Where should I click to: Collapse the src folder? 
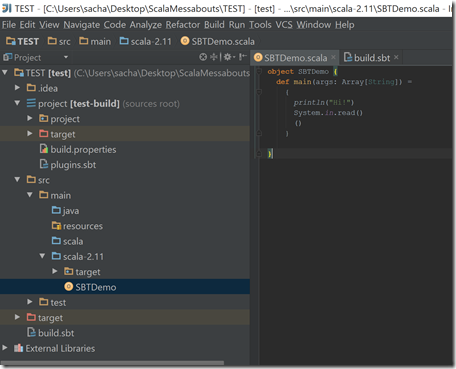click(17, 179)
